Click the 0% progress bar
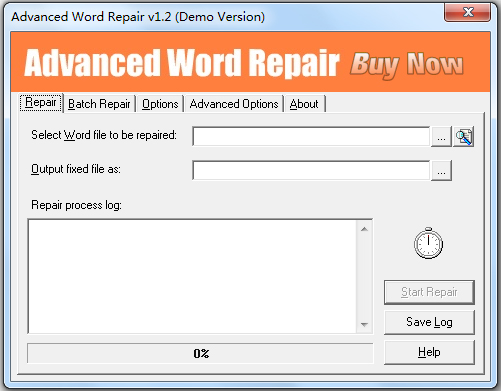 click(200, 353)
